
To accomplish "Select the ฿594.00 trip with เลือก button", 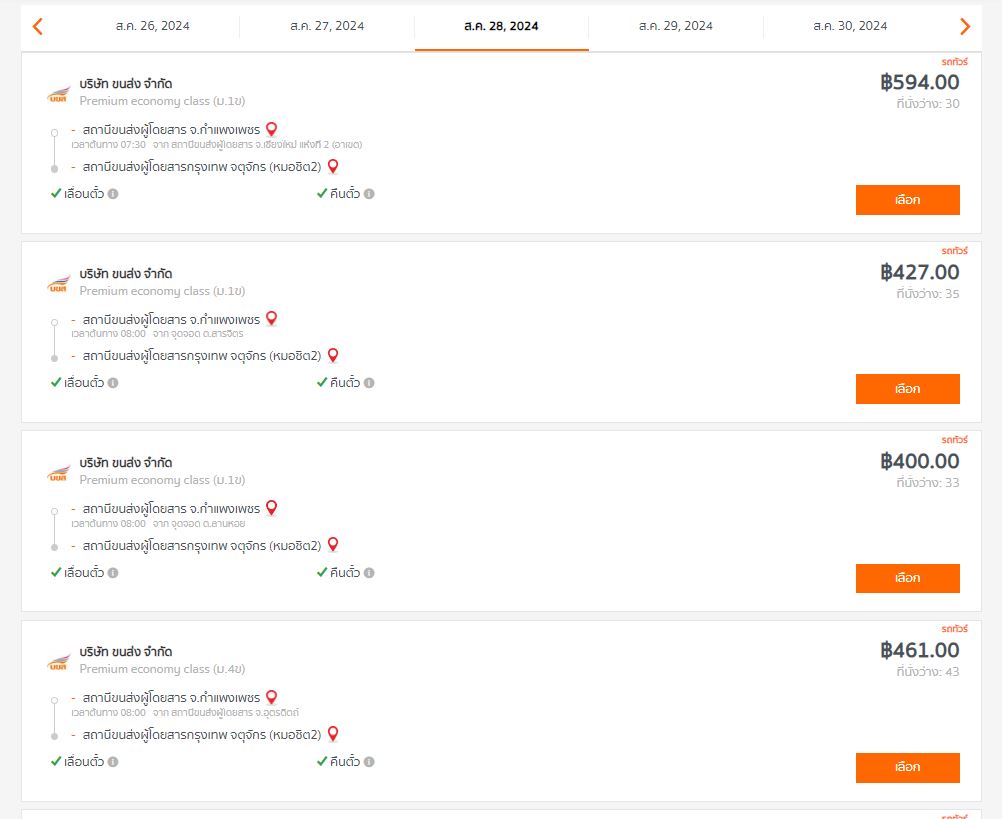I will 907,200.
